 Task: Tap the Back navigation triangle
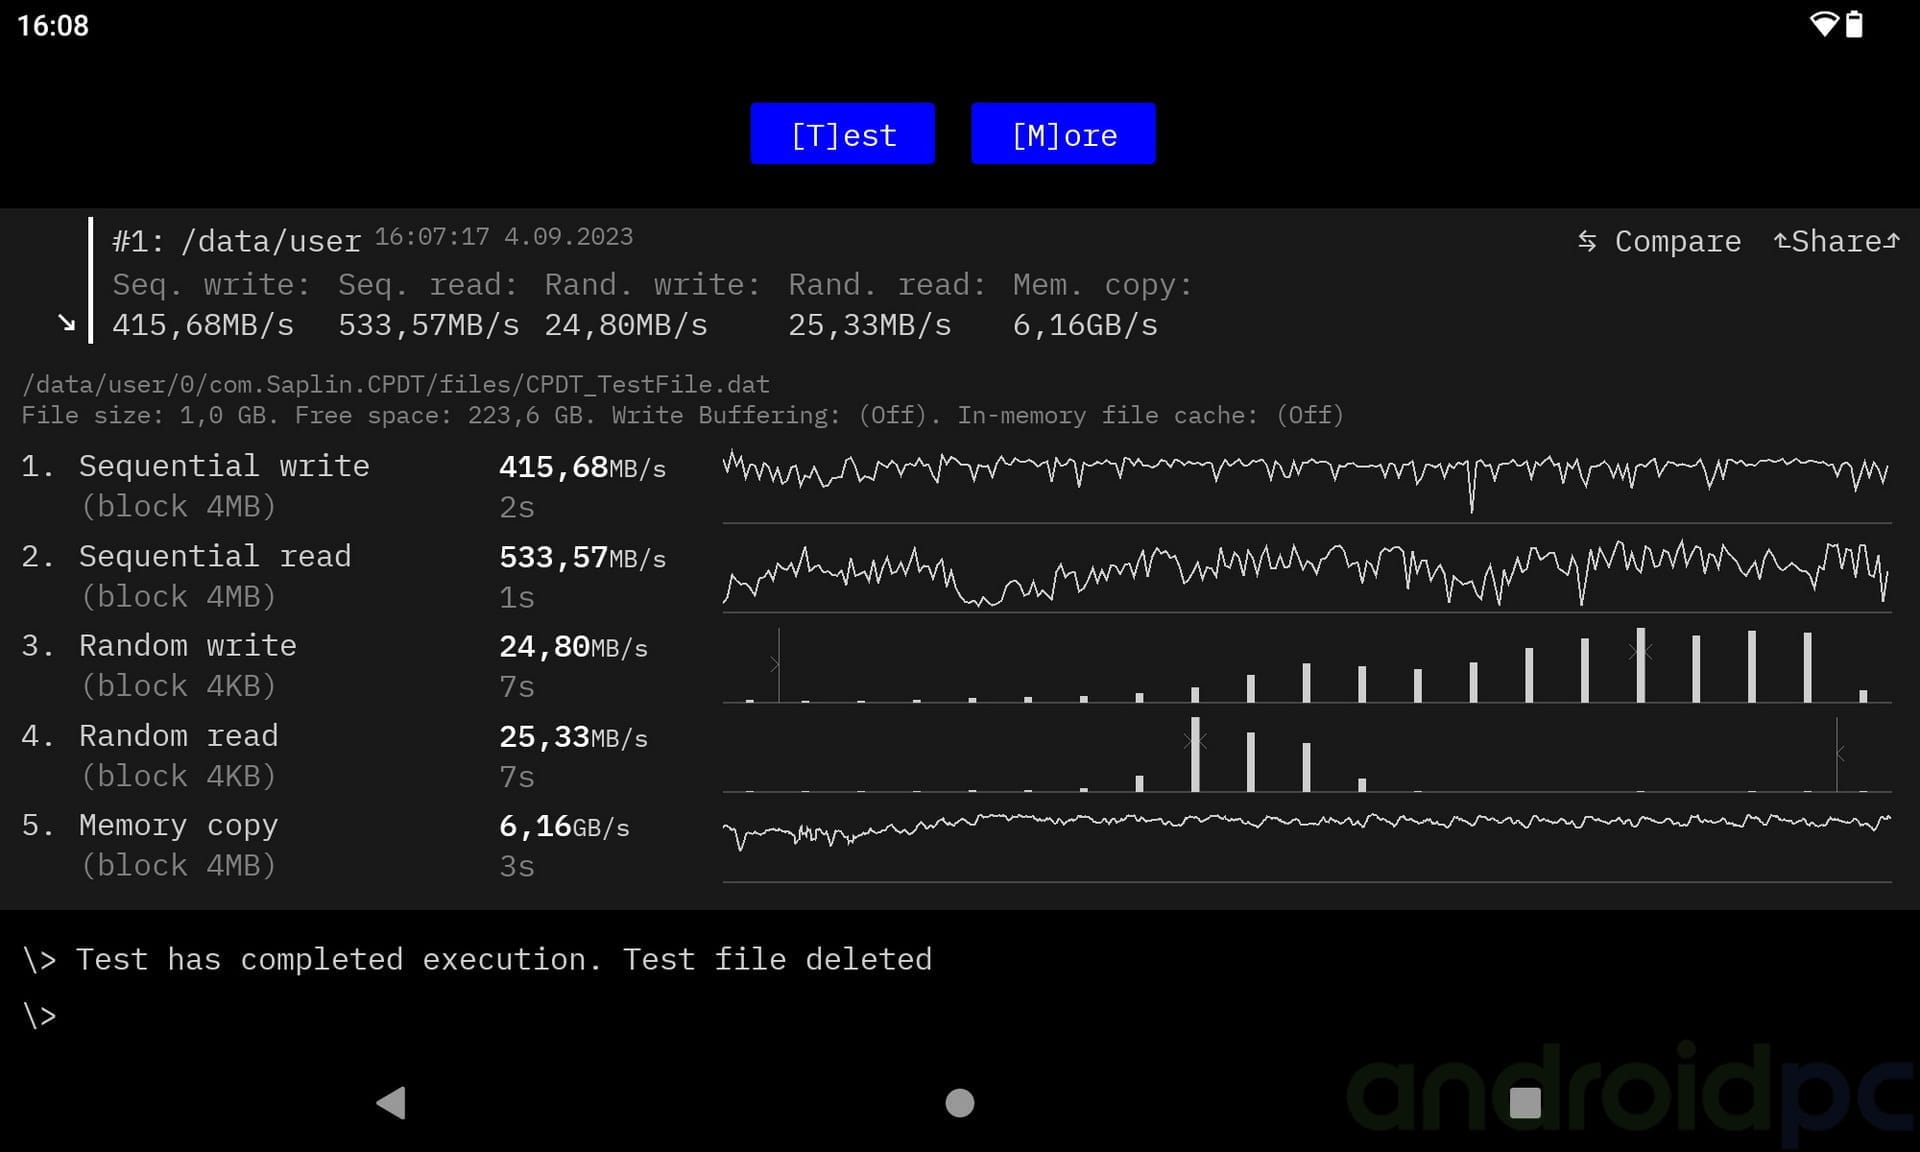click(391, 1103)
